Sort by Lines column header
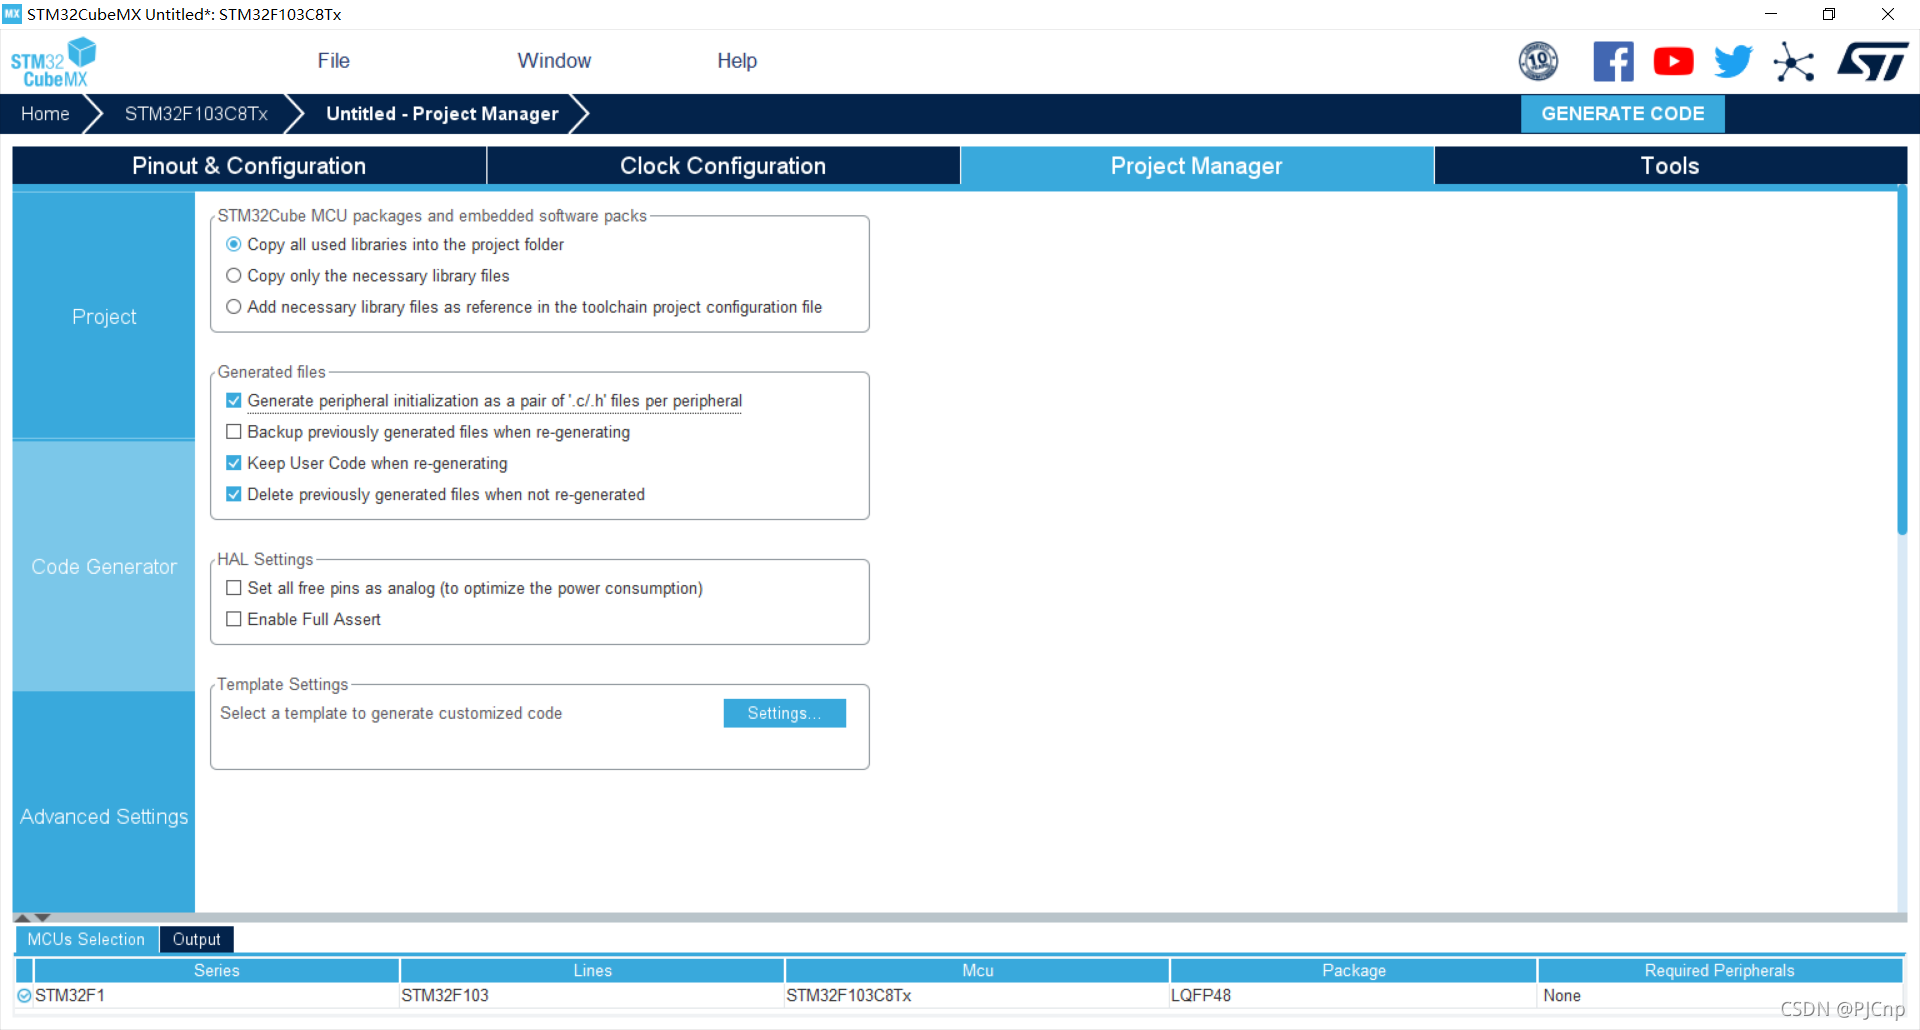The height and width of the screenshot is (1030, 1920). [592, 970]
